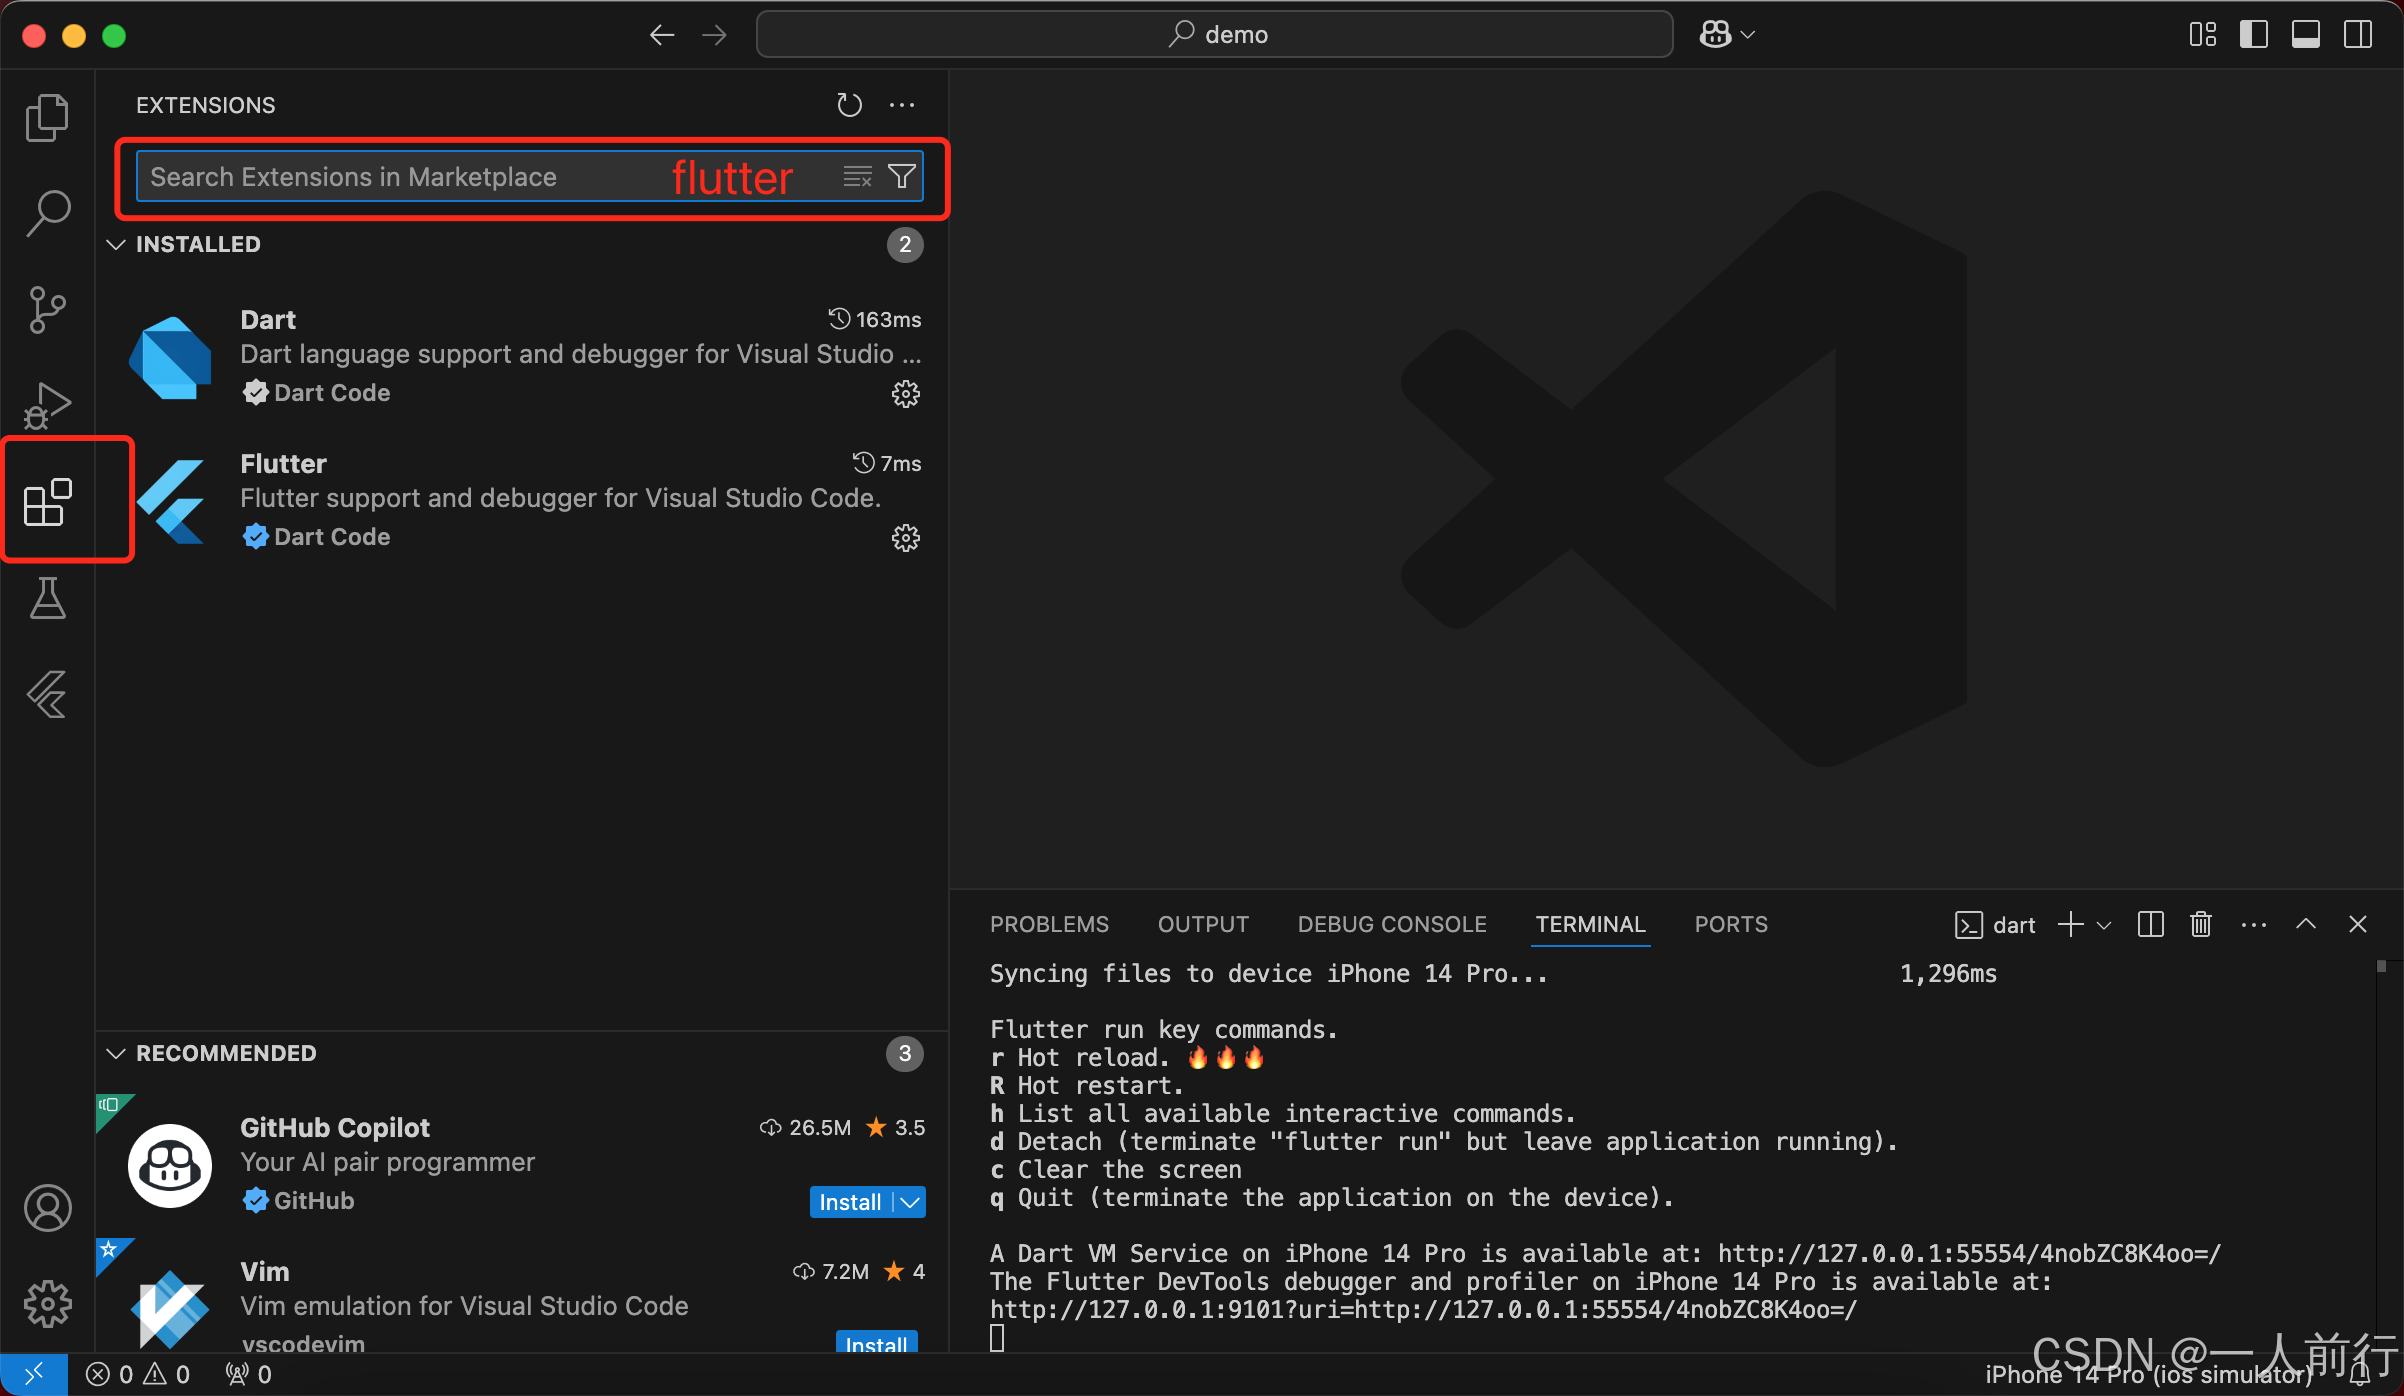Go back with the navigation arrow

662,35
